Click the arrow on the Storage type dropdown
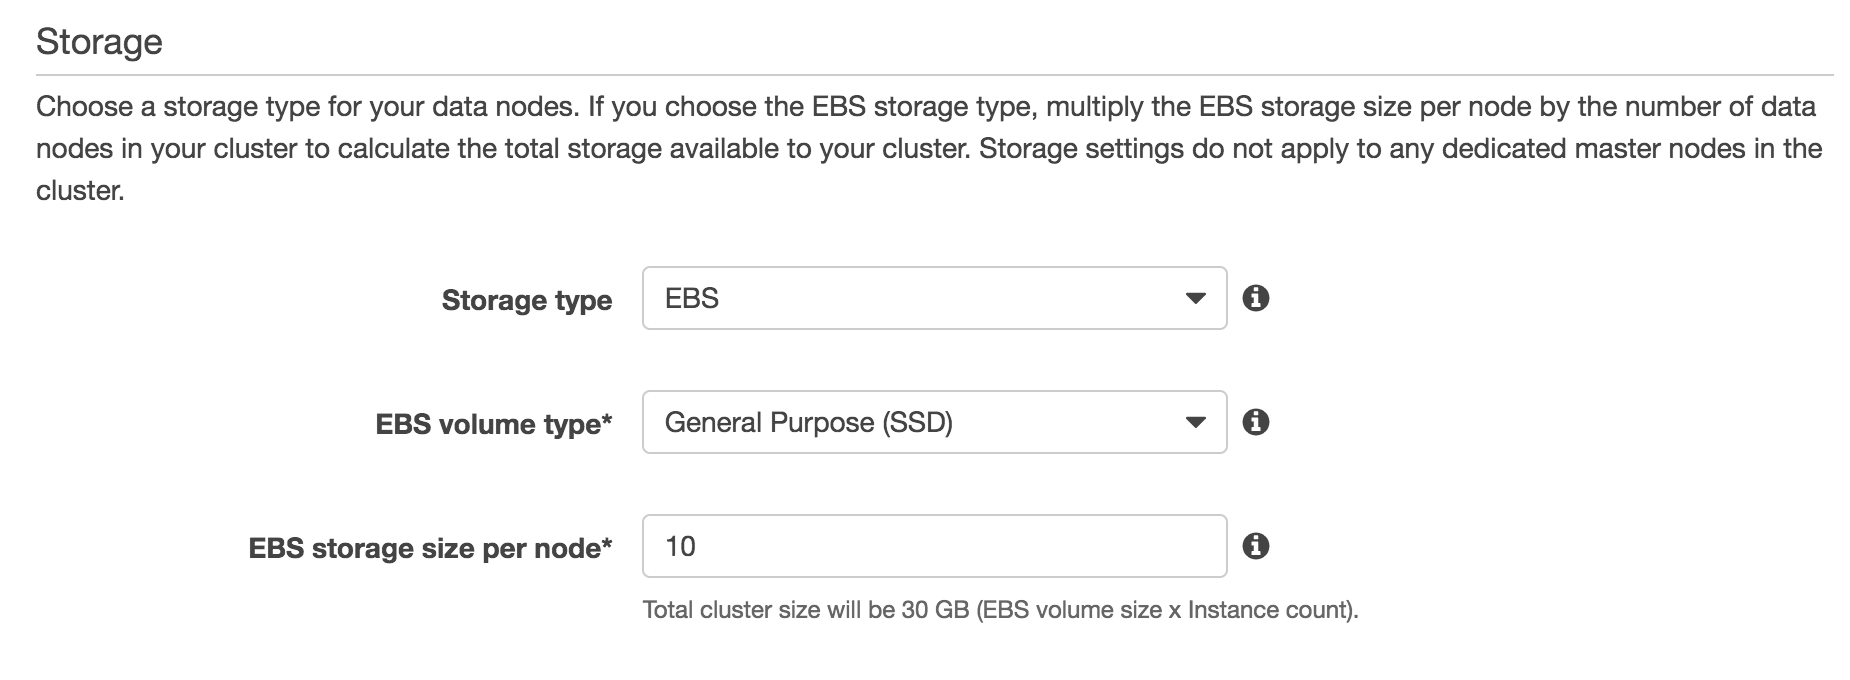This screenshot has height=680, width=1850. click(1194, 299)
